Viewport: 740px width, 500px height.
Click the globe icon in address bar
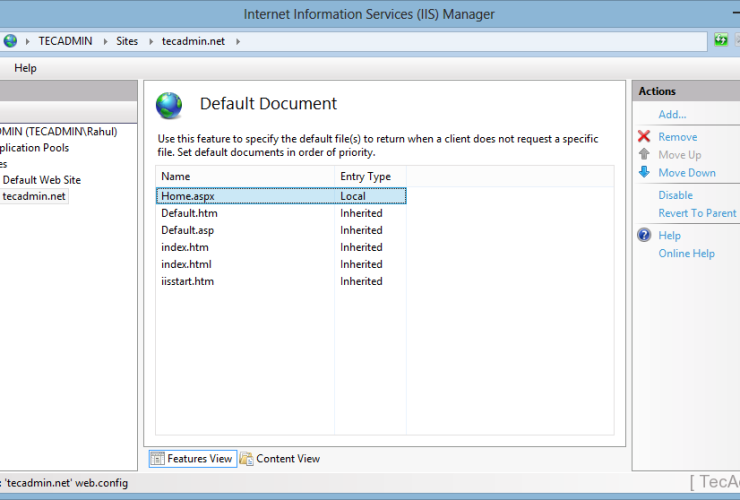click(10, 41)
